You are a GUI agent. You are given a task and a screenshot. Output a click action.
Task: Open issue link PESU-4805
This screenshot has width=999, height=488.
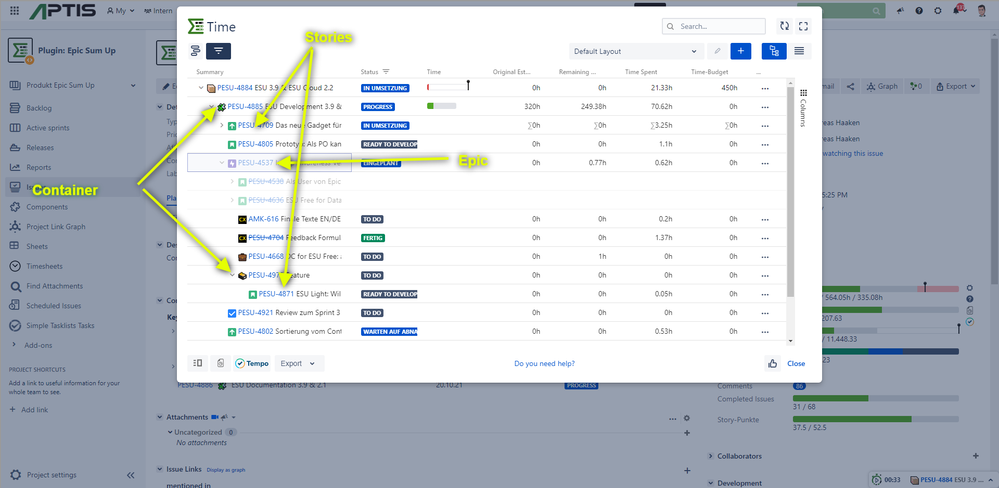point(255,144)
